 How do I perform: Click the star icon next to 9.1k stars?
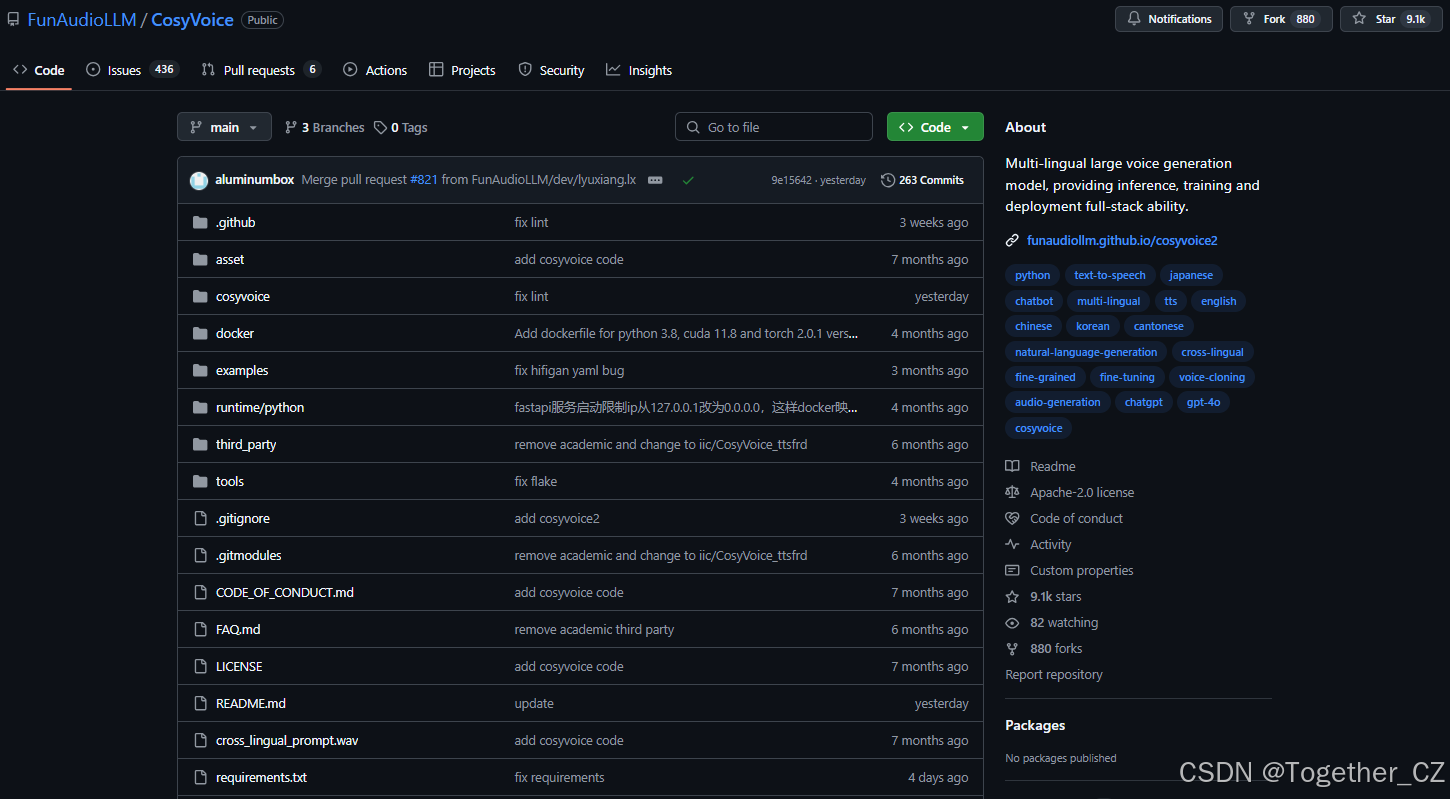click(x=1013, y=596)
